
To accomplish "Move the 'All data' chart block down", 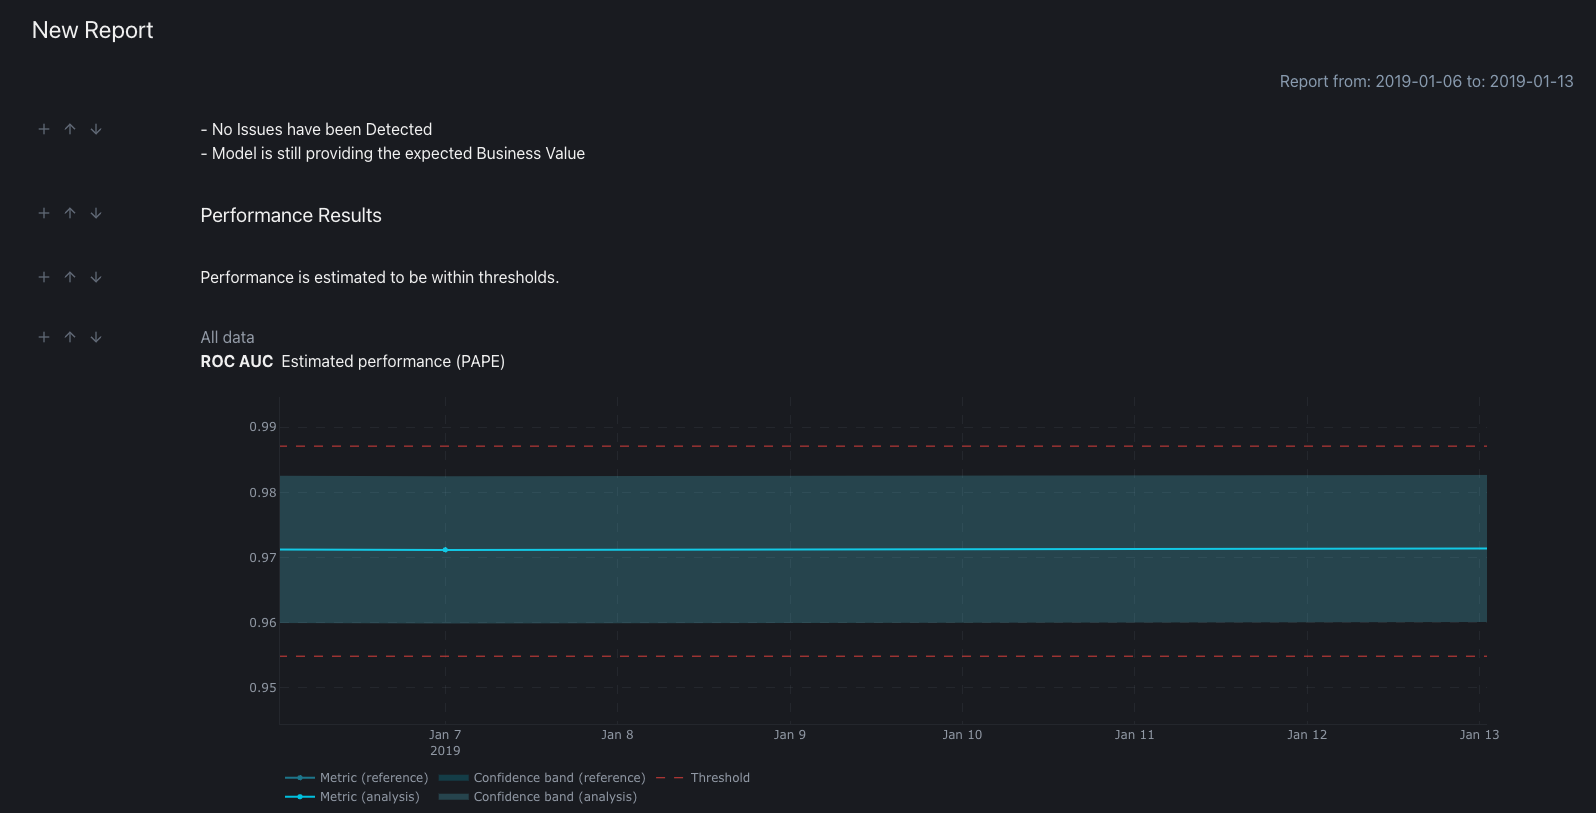I will pos(96,337).
